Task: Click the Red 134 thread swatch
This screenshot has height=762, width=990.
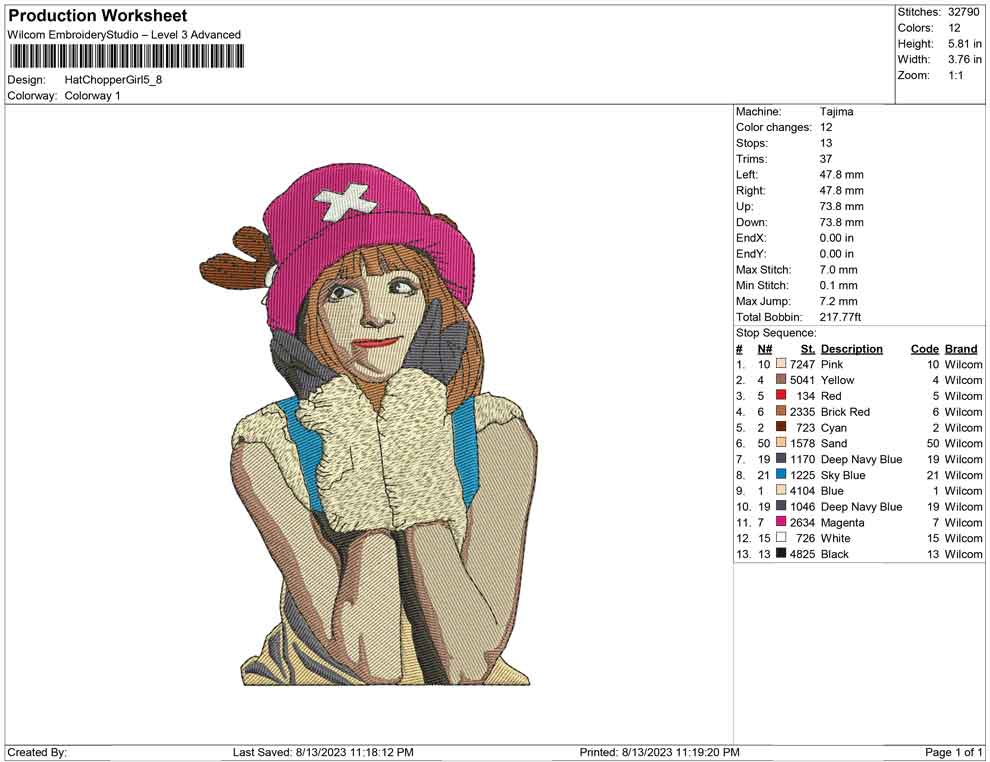Action: [x=781, y=395]
